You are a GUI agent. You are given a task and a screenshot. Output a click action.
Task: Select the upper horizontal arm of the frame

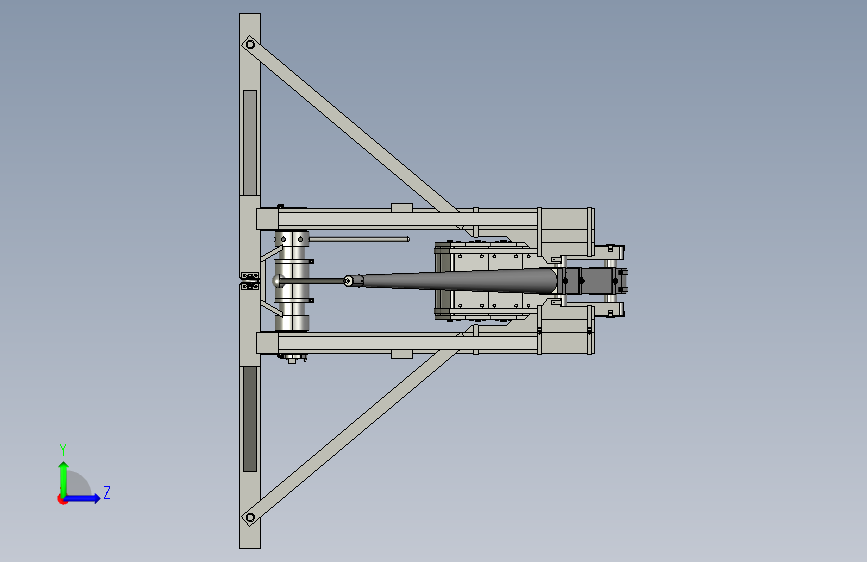406,219
